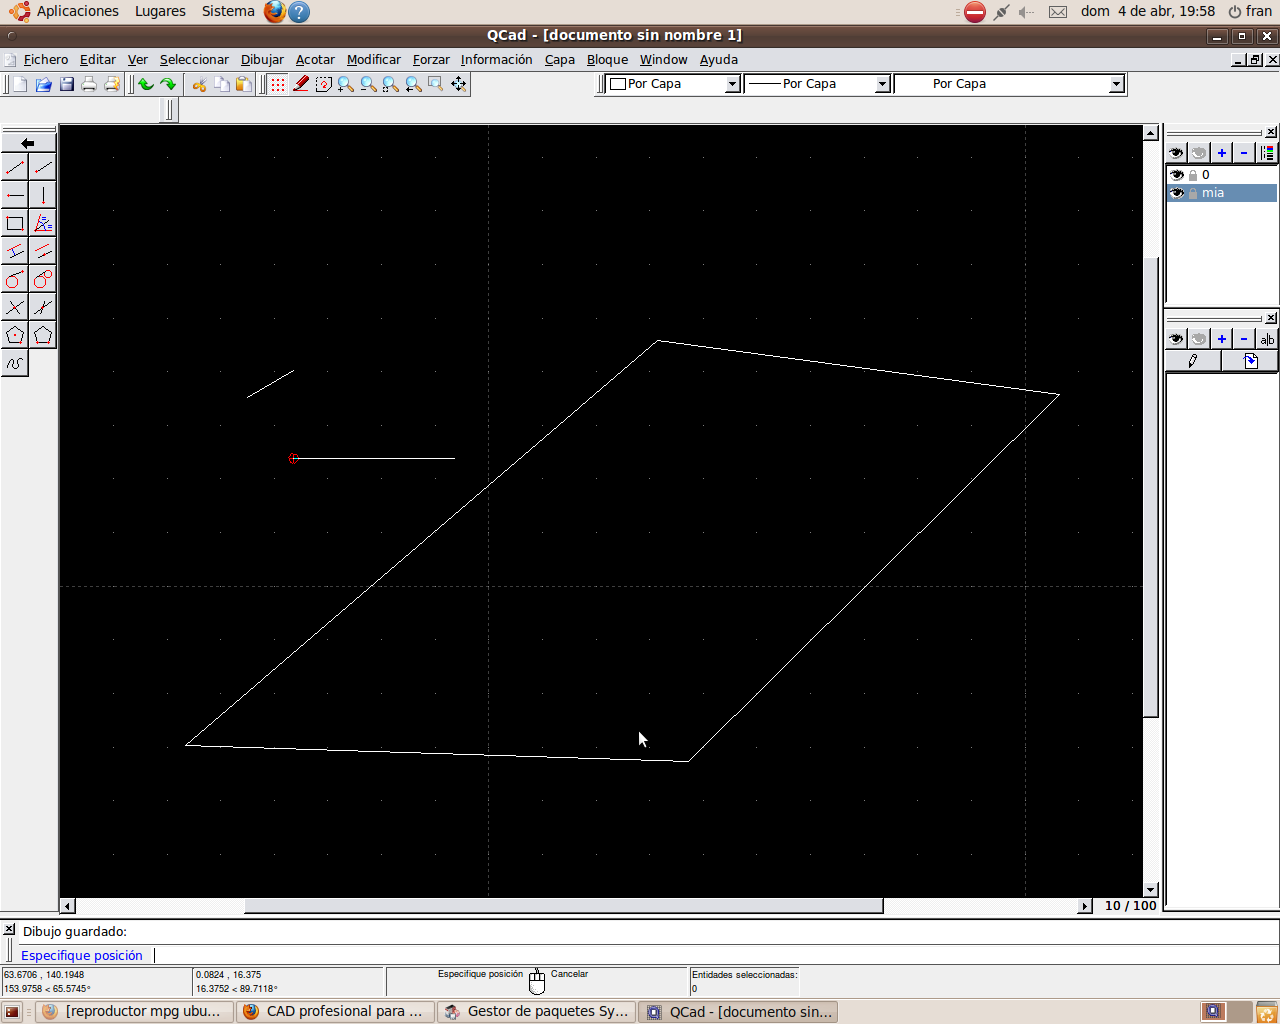The image size is (1280, 1024).
Task: Select Polygon with two corners tool
Action: 43,335
